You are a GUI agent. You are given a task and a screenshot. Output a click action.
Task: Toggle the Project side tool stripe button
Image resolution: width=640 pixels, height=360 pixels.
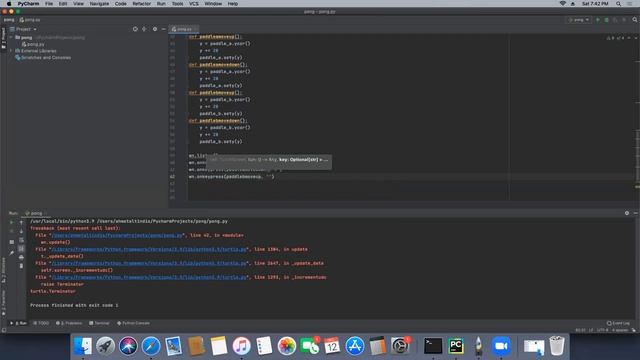click(3, 38)
